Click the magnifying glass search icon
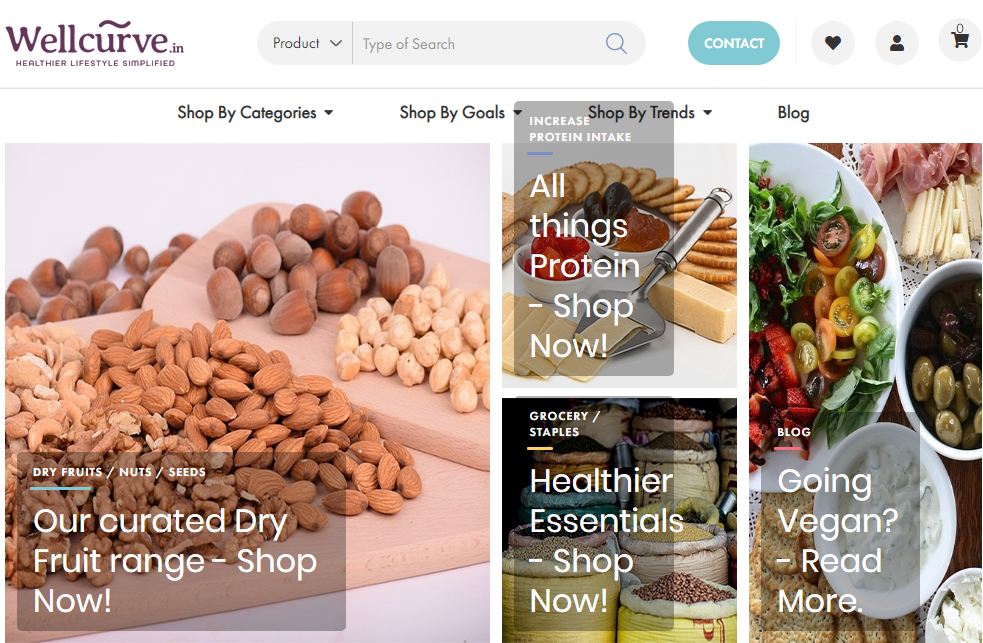983x643 pixels. (x=616, y=43)
